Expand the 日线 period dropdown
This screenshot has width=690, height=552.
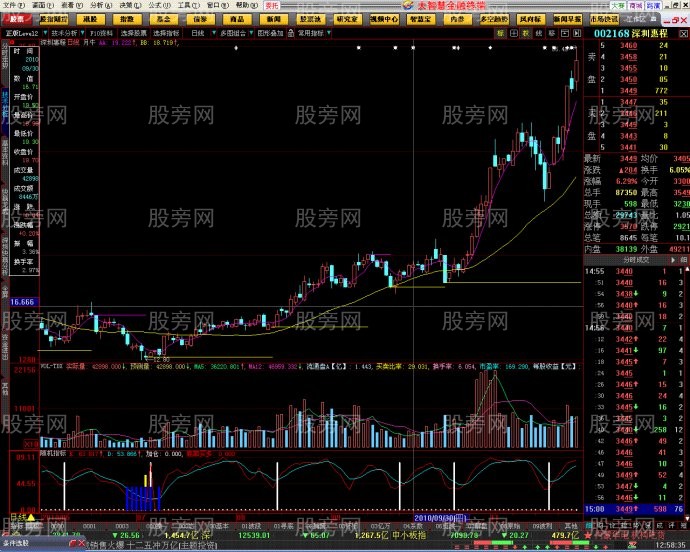[x=214, y=33]
